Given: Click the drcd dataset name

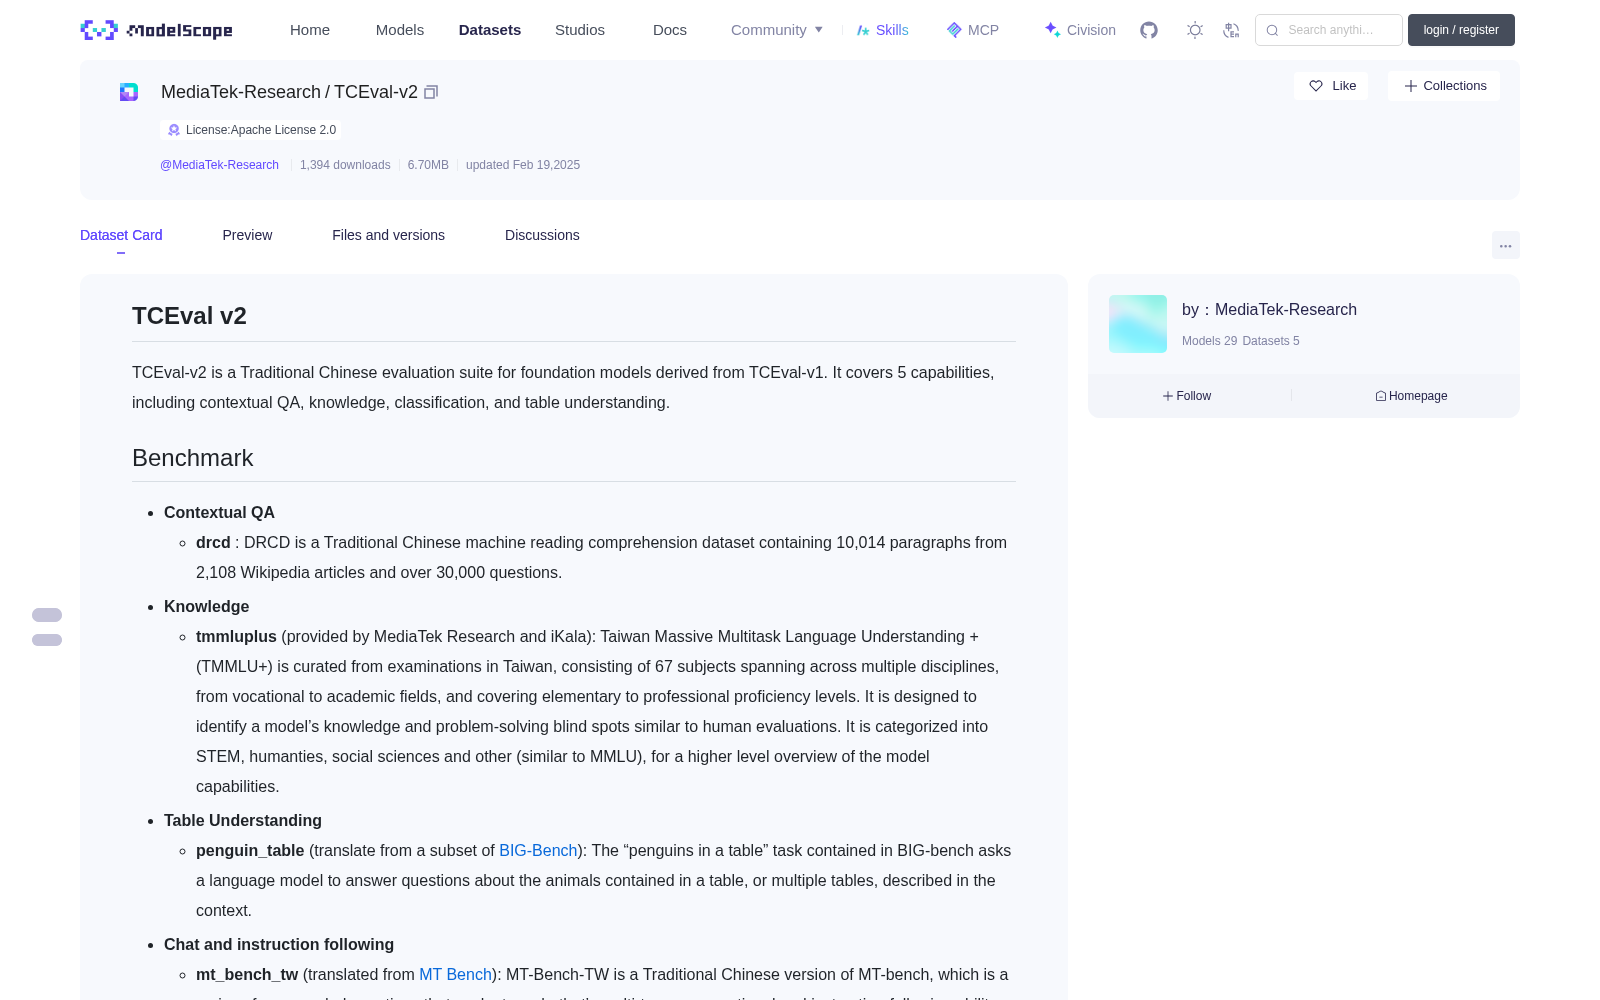Looking at the screenshot, I should tap(213, 542).
